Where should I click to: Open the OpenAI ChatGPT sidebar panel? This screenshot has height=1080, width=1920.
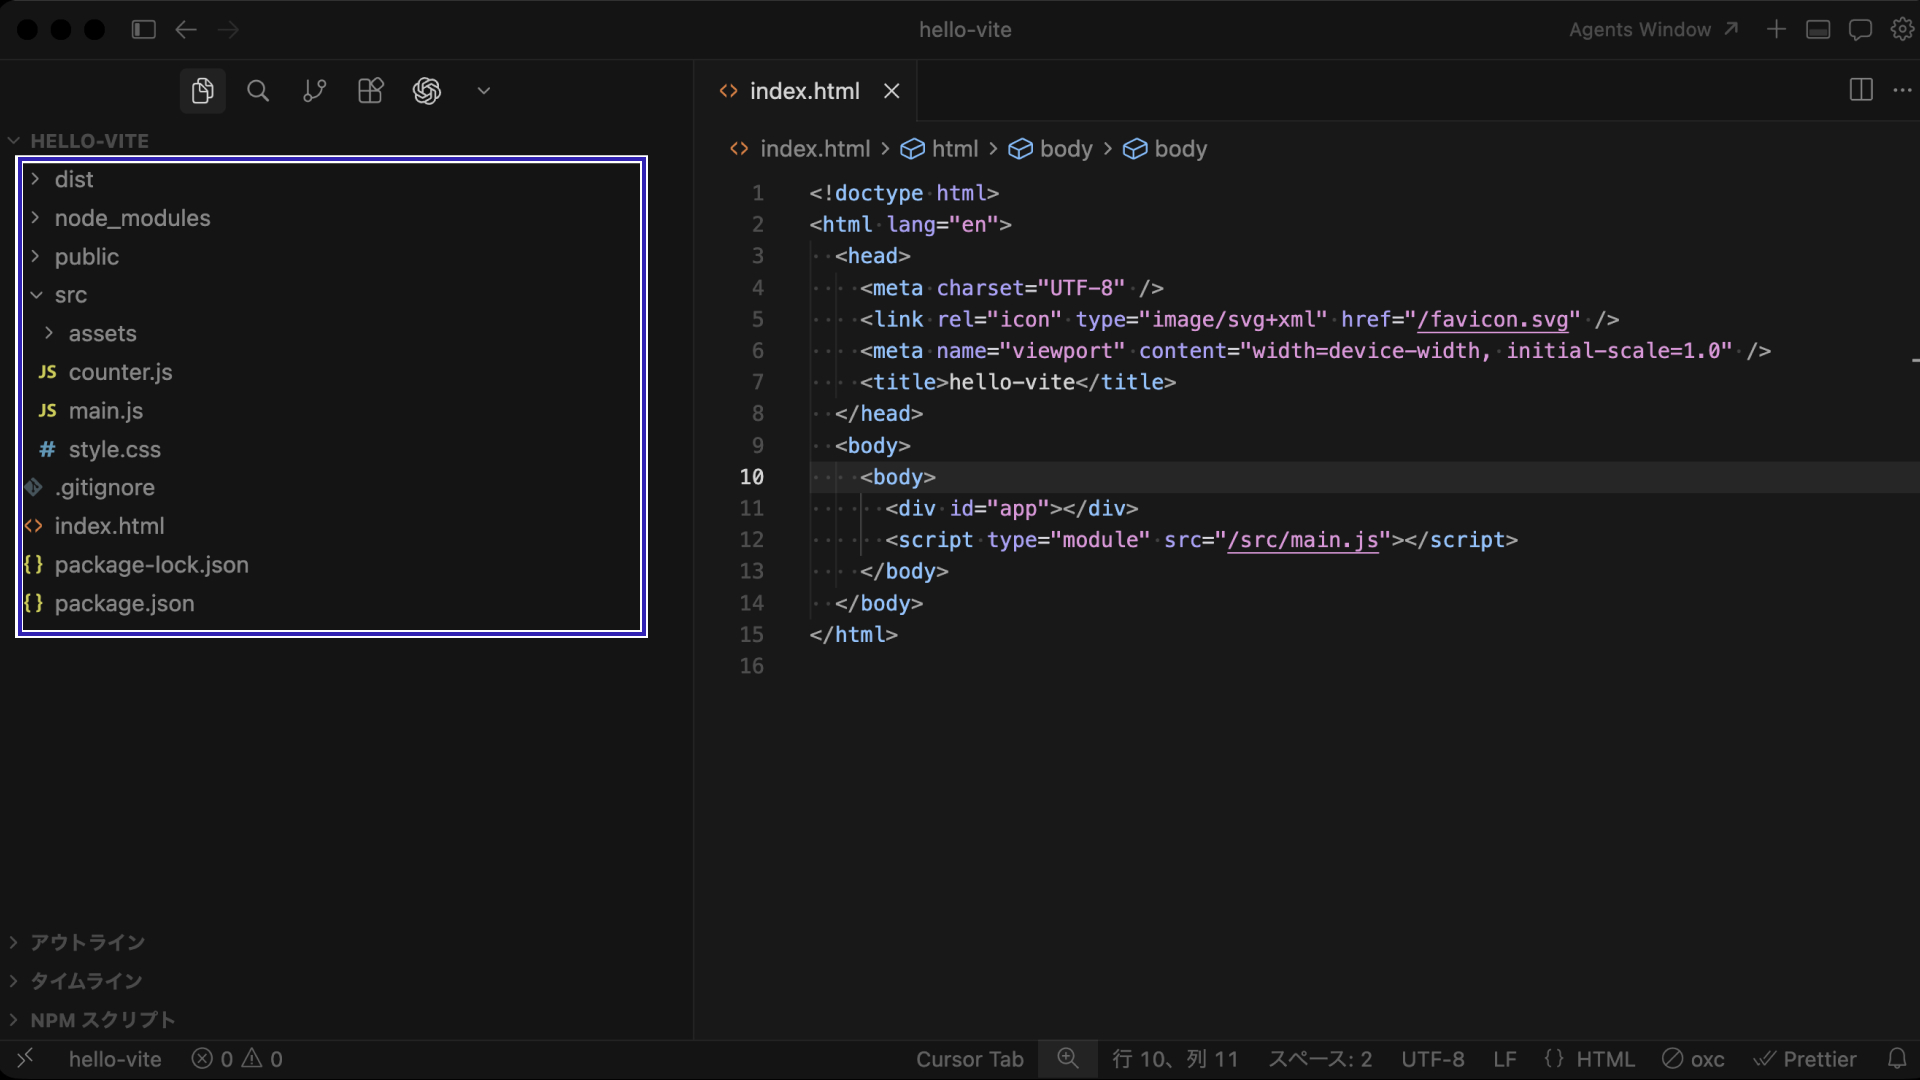[x=427, y=90]
